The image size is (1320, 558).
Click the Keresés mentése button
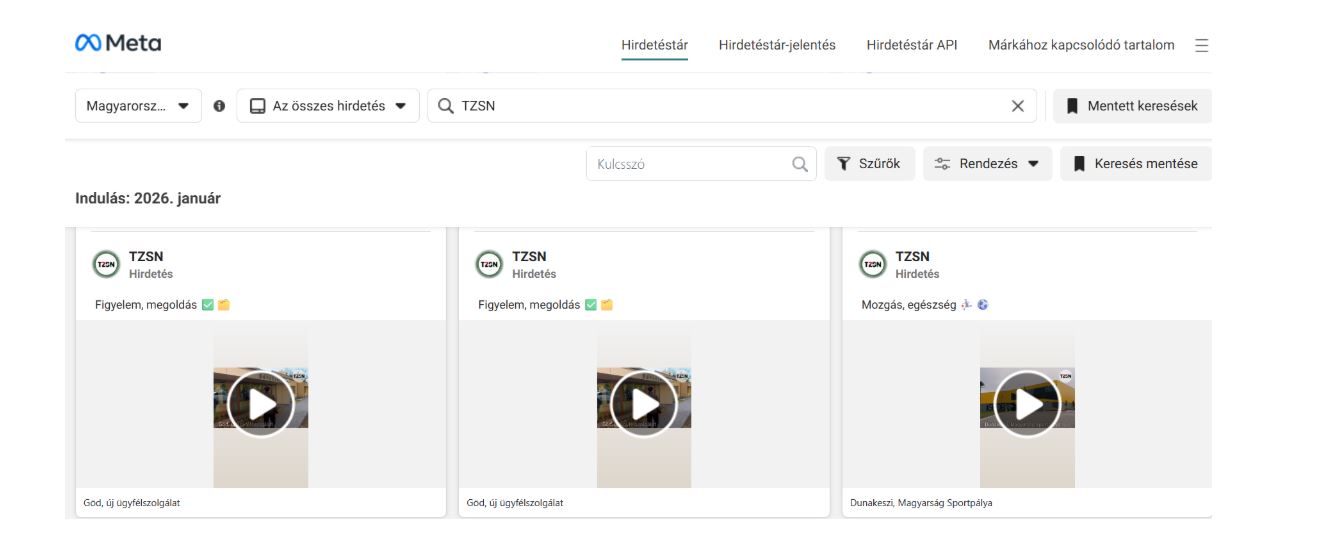coord(1136,164)
